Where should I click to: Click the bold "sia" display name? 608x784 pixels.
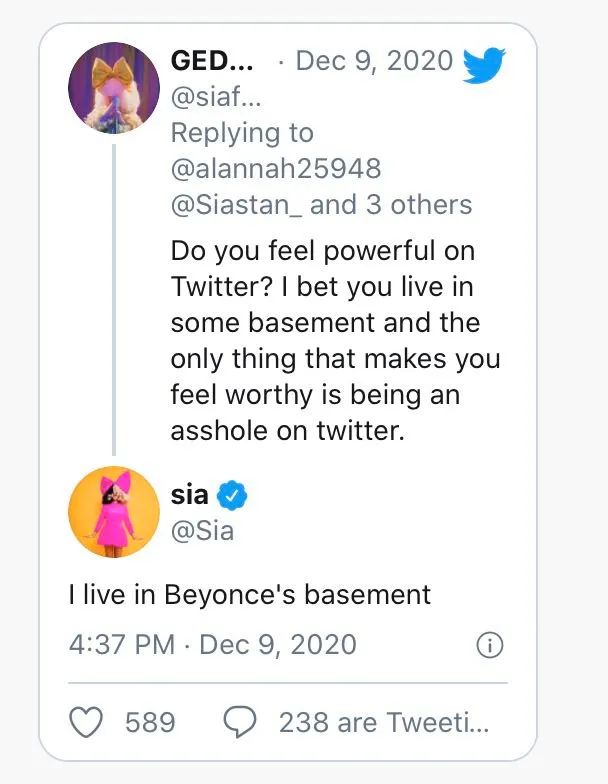click(x=190, y=494)
